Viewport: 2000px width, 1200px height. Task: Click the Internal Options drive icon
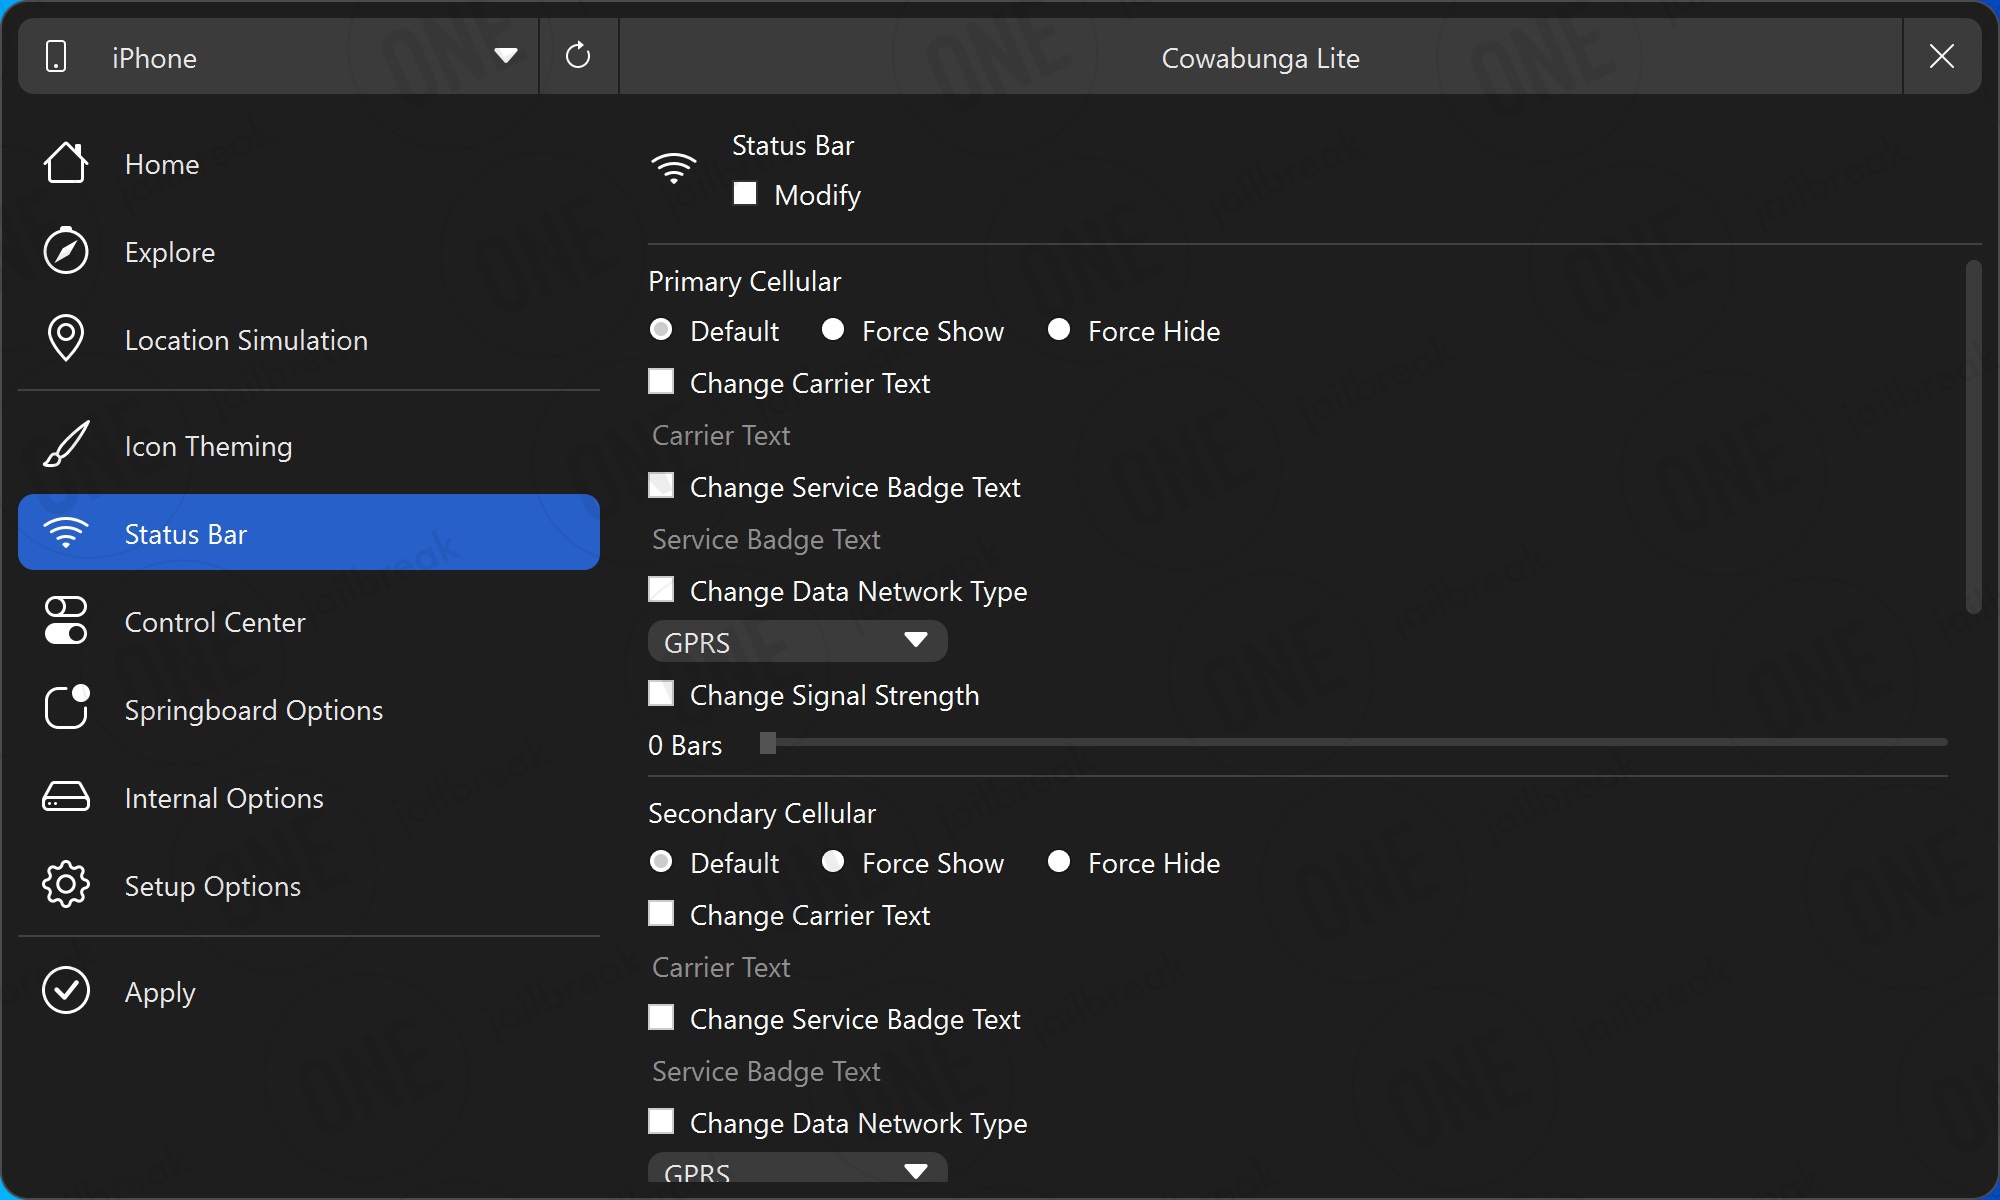click(x=66, y=797)
